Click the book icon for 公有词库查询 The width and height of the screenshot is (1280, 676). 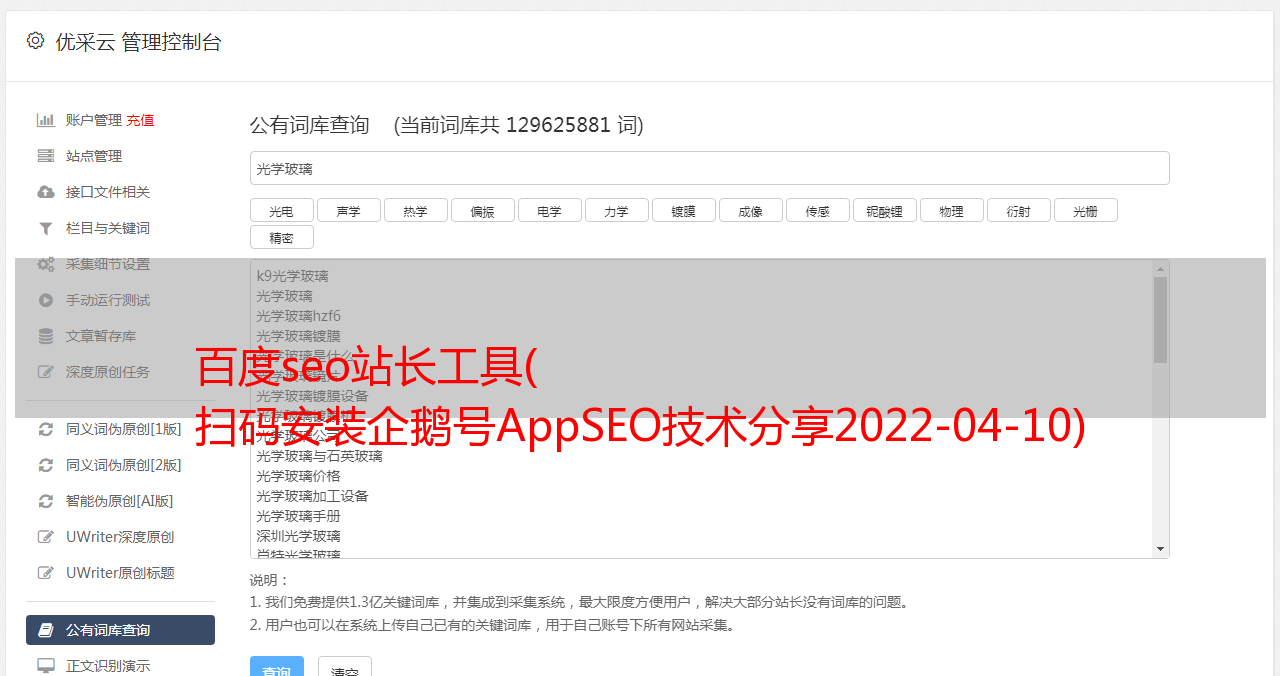(x=46, y=630)
